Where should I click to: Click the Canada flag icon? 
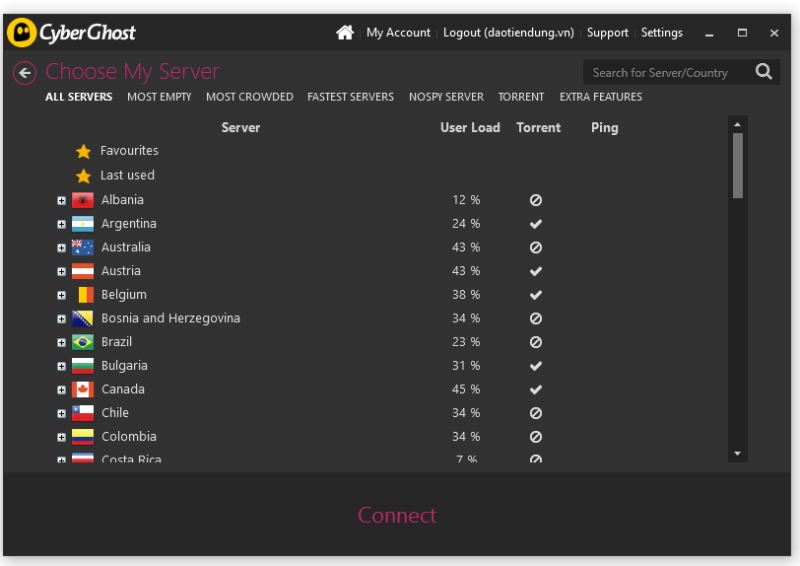click(82, 390)
